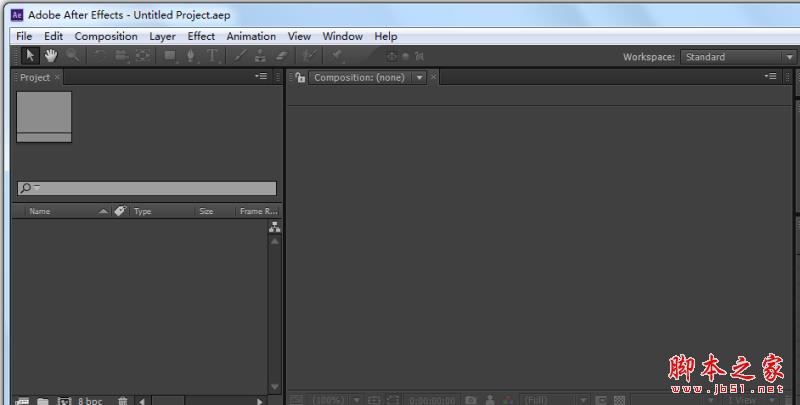Open the Window menu
Screen dimensions: 800x405
pyautogui.click(x=342, y=36)
